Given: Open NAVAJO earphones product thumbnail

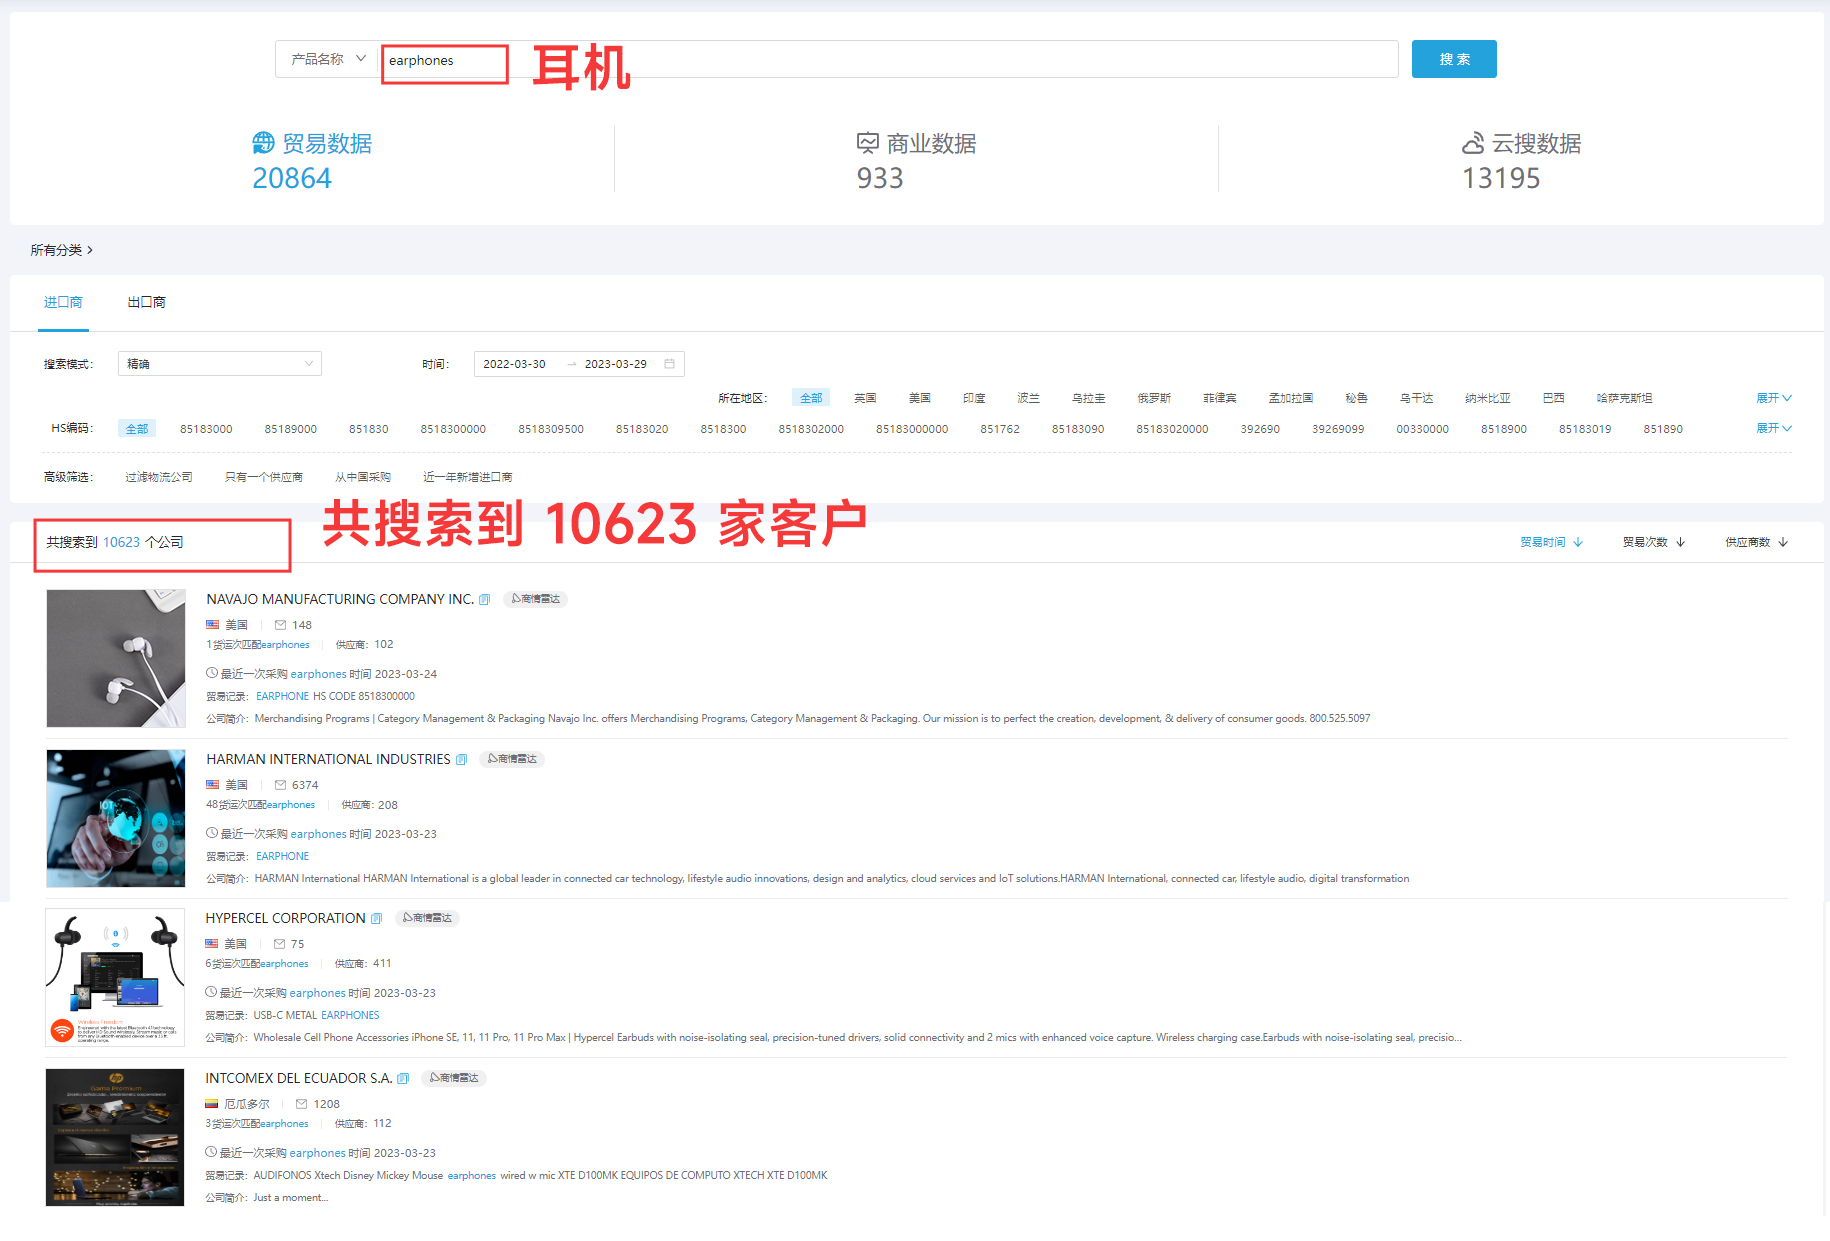Looking at the screenshot, I should (116, 658).
